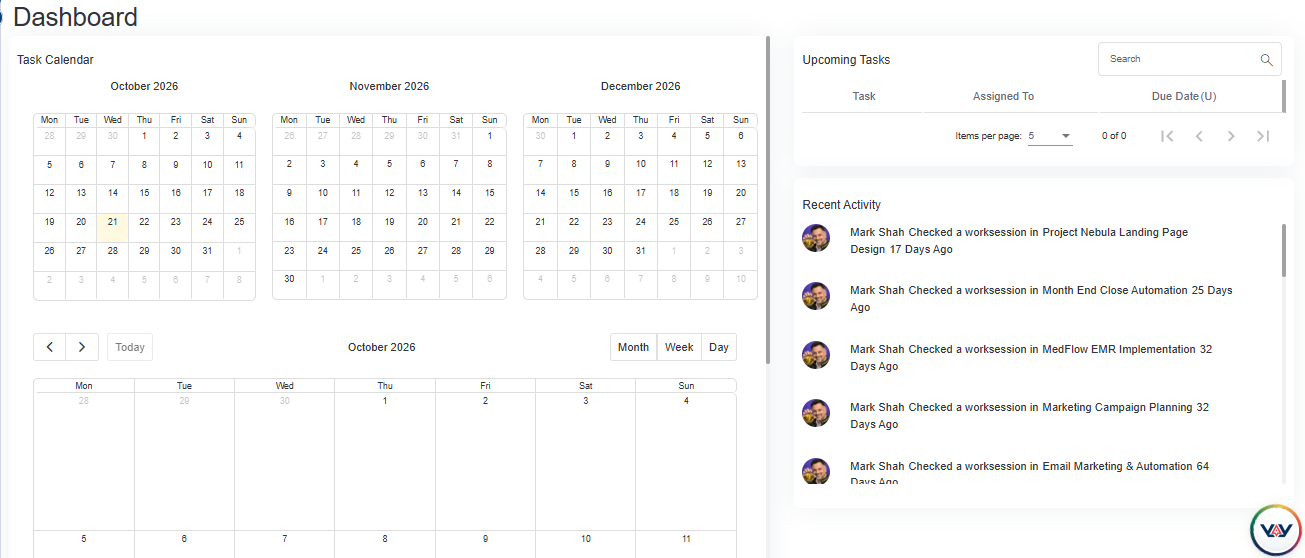This screenshot has height=558, width=1305.
Task: Navigate calendar to previous month
Action: 50,347
